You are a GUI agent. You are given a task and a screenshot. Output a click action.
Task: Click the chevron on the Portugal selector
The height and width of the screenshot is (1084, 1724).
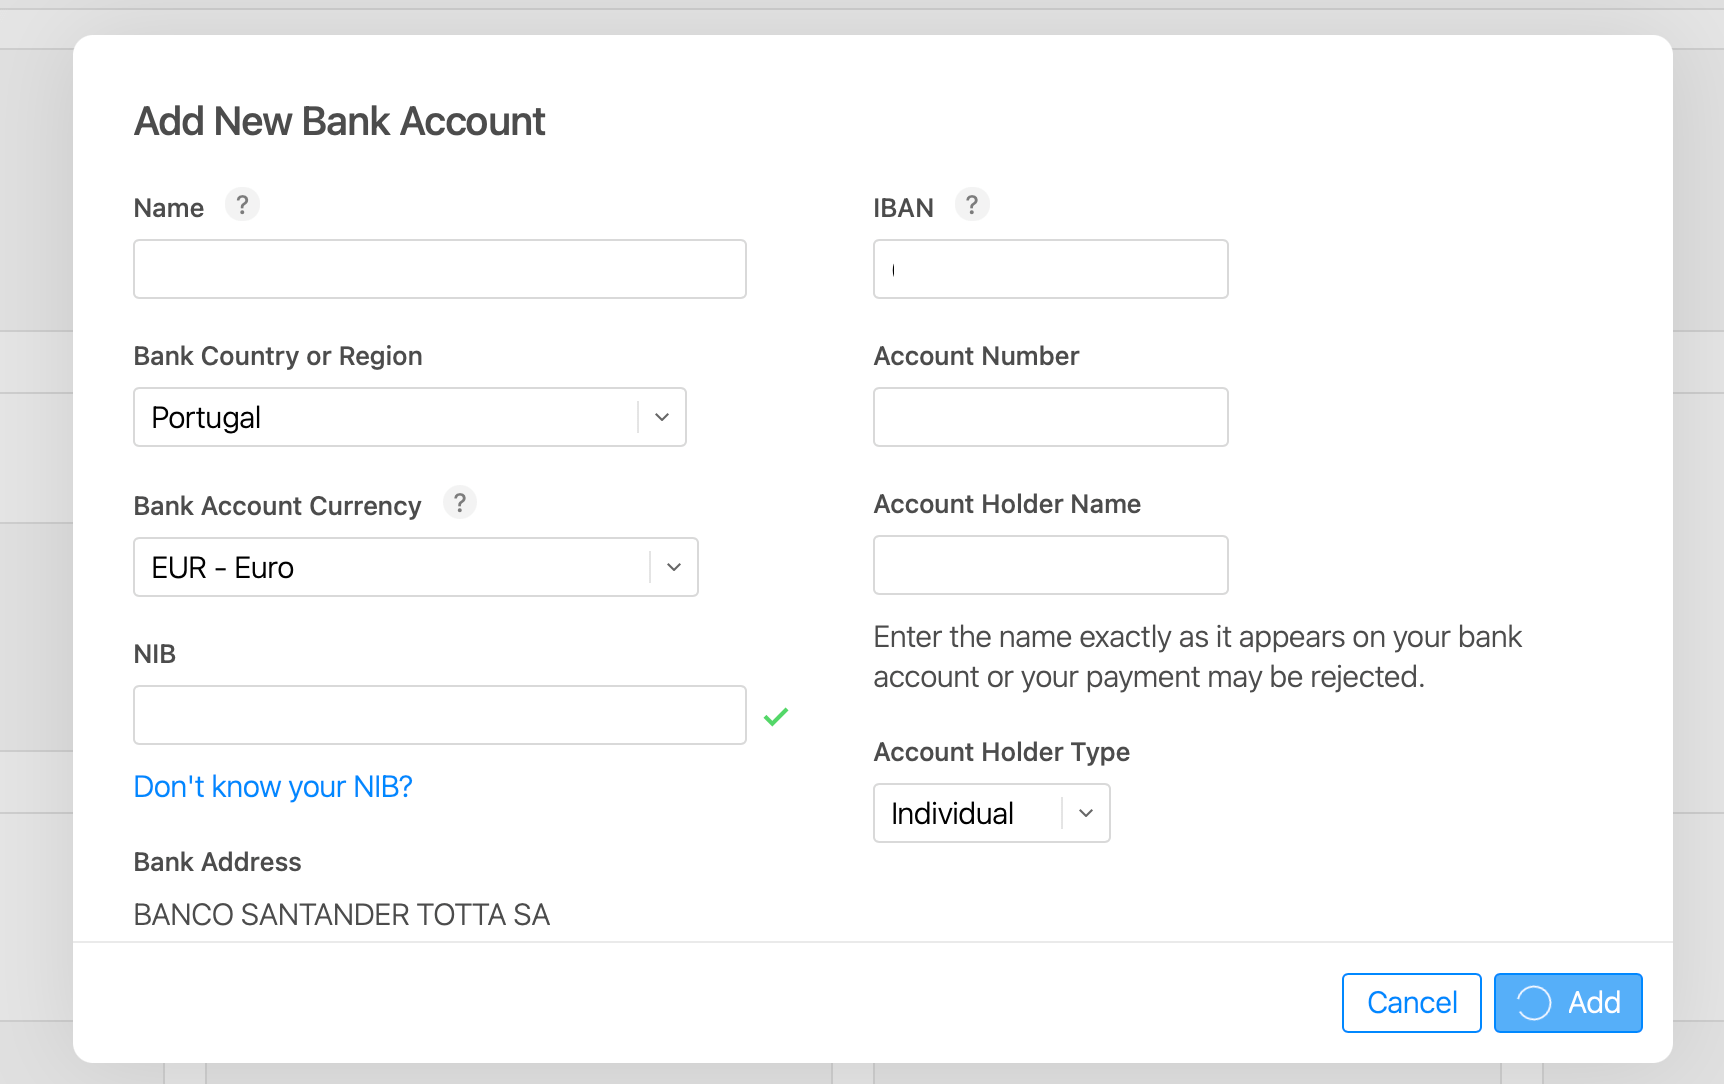[661, 417]
